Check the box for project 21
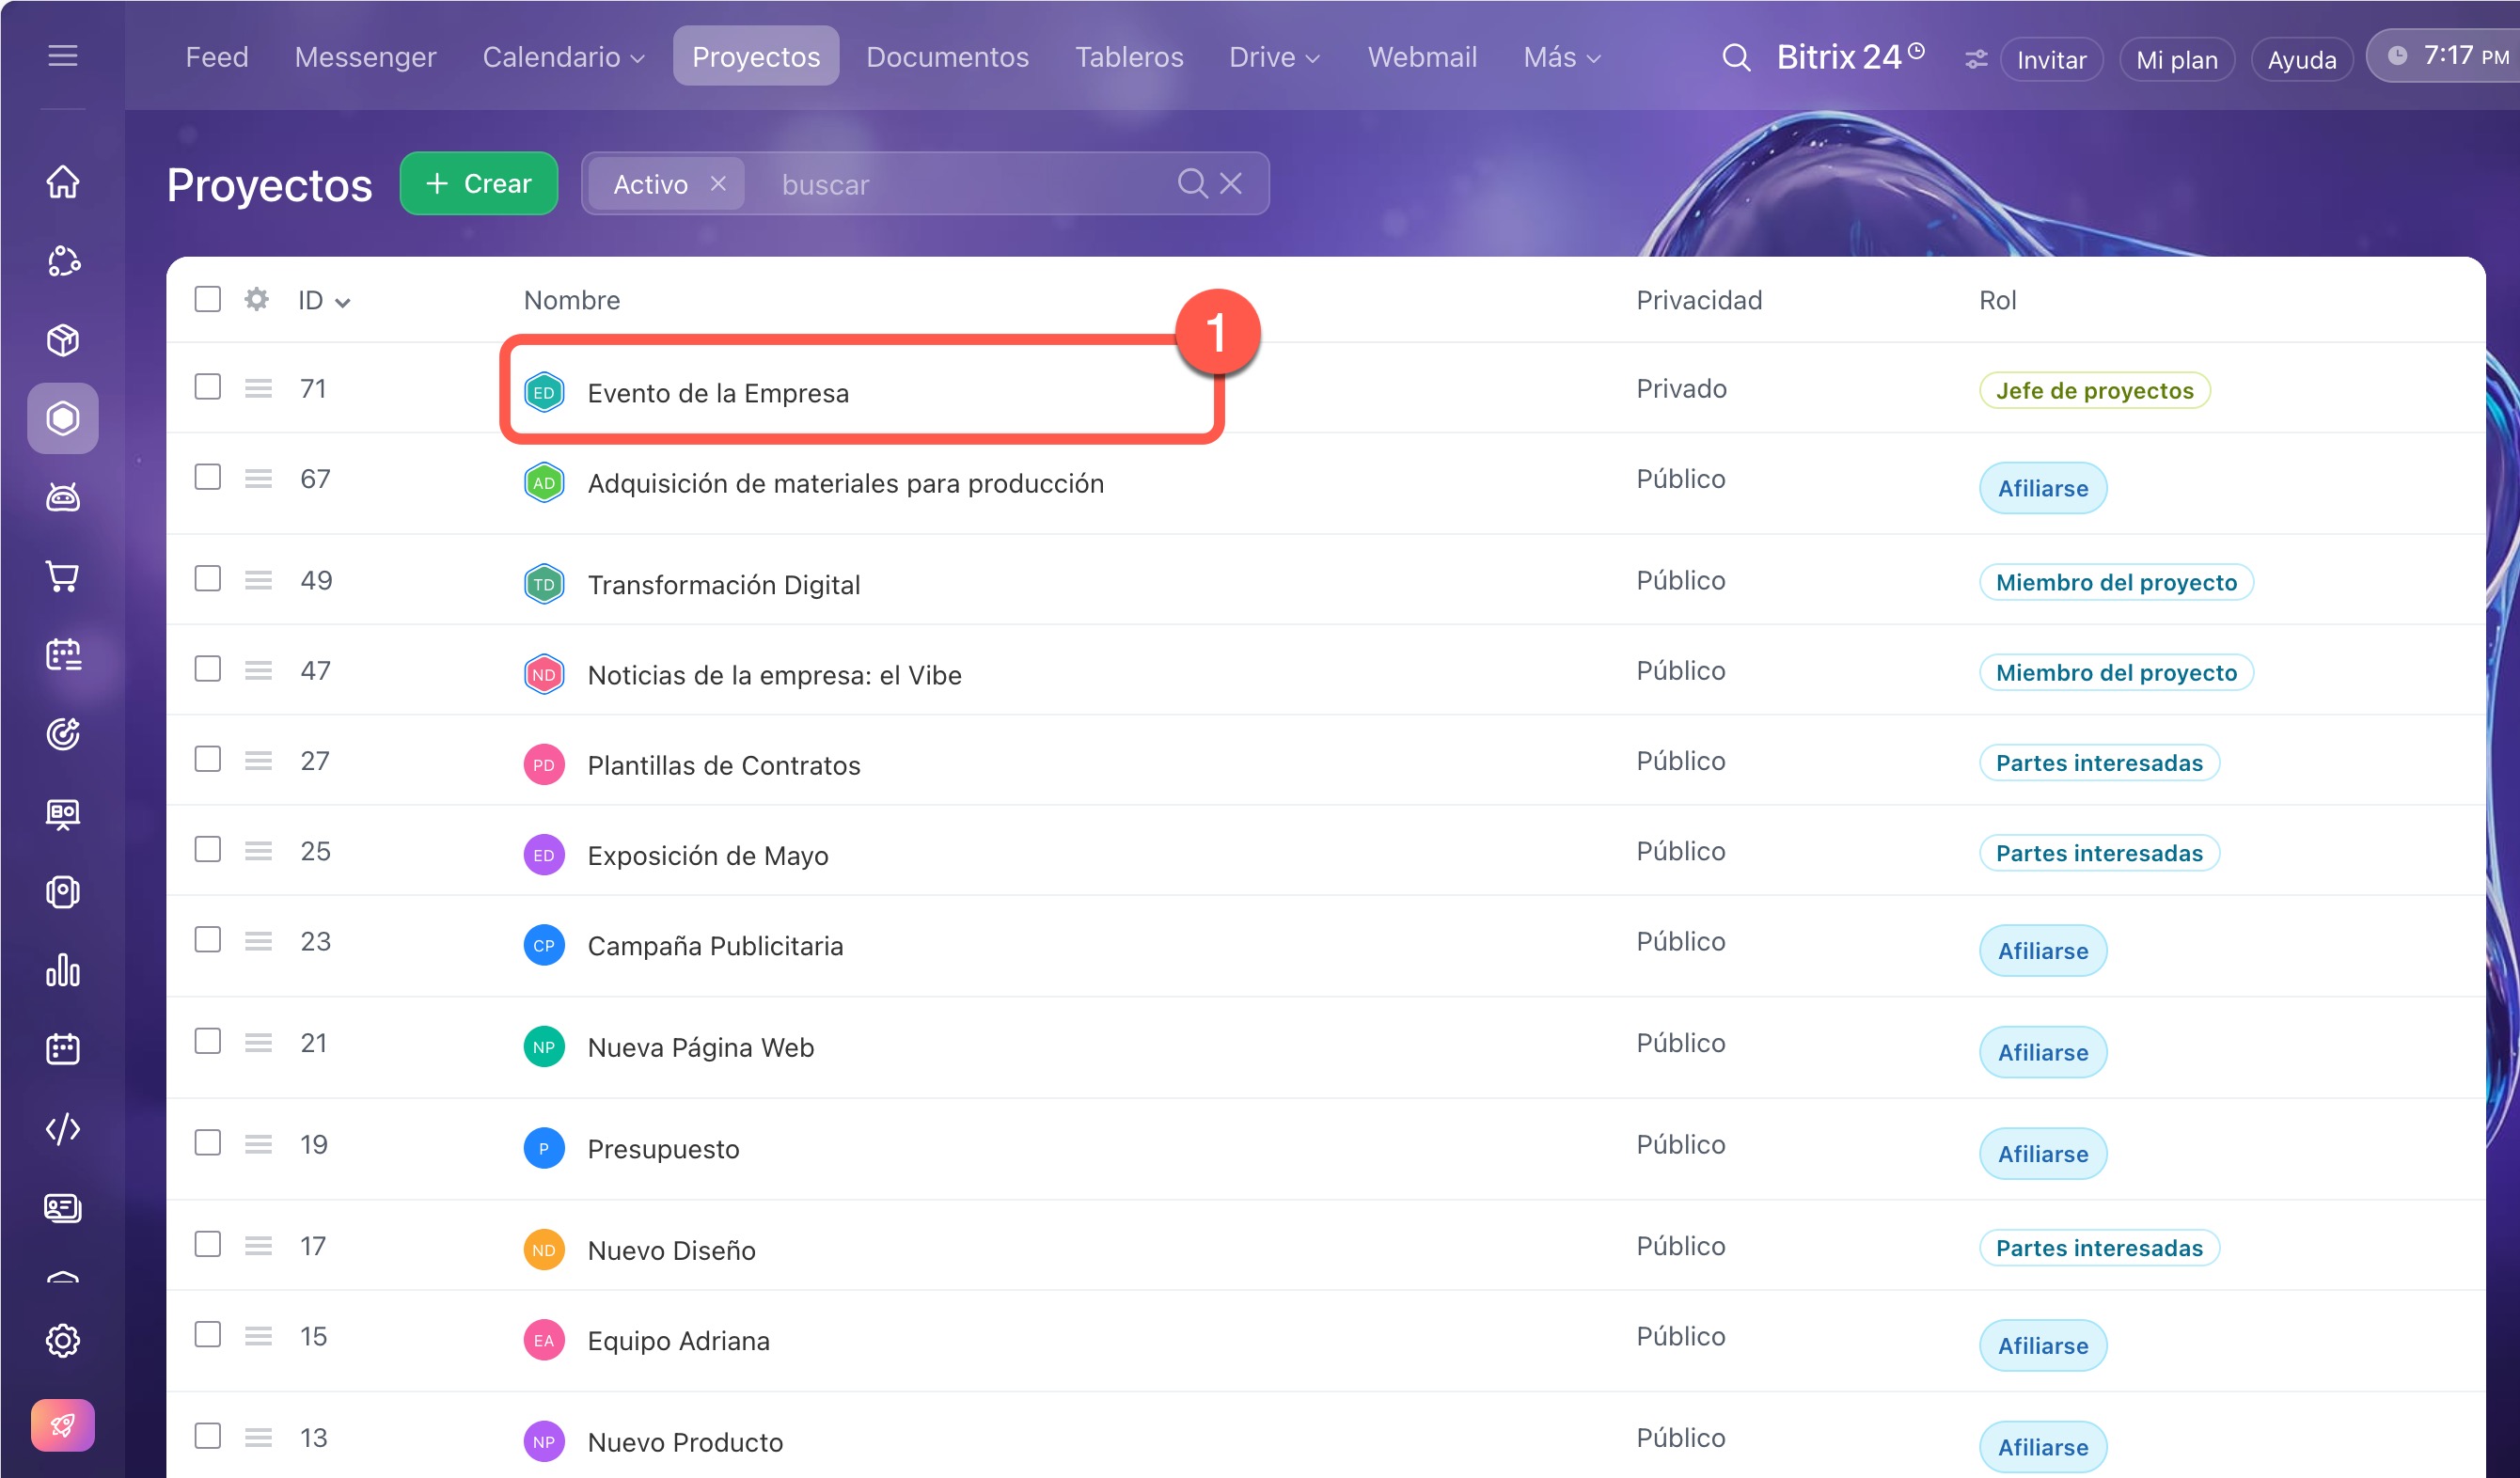The height and width of the screenshot is (1478, 2520). pos(208,1041)
